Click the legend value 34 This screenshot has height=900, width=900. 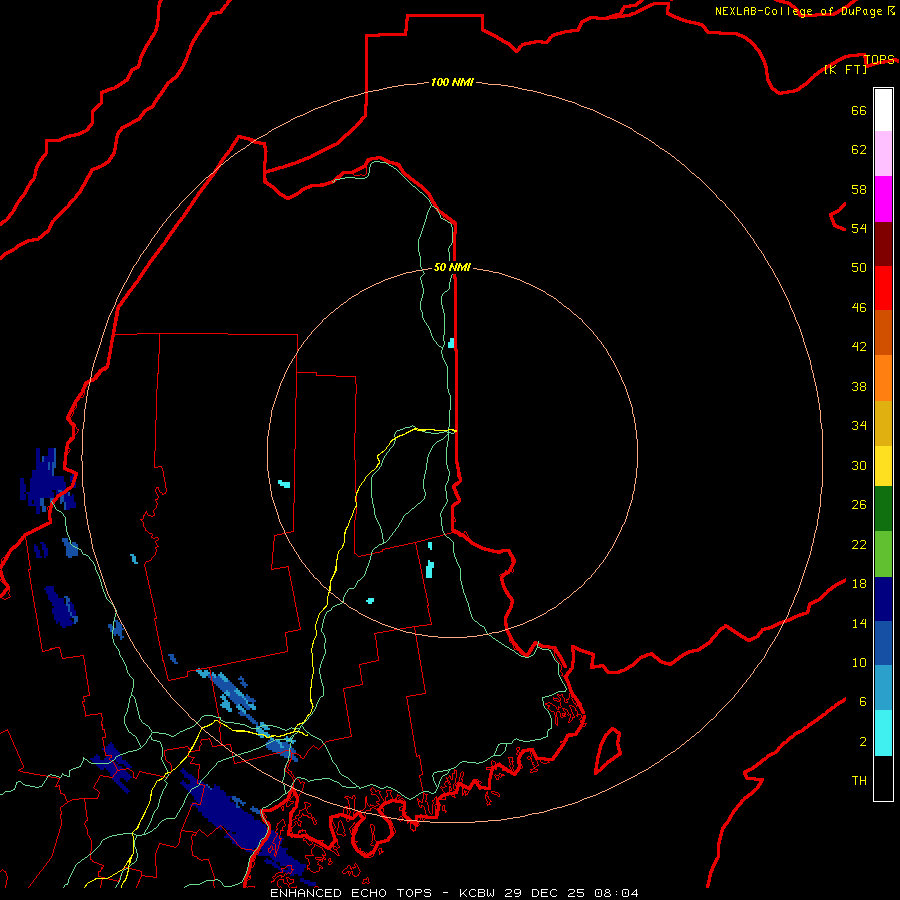tap(859, 426)
